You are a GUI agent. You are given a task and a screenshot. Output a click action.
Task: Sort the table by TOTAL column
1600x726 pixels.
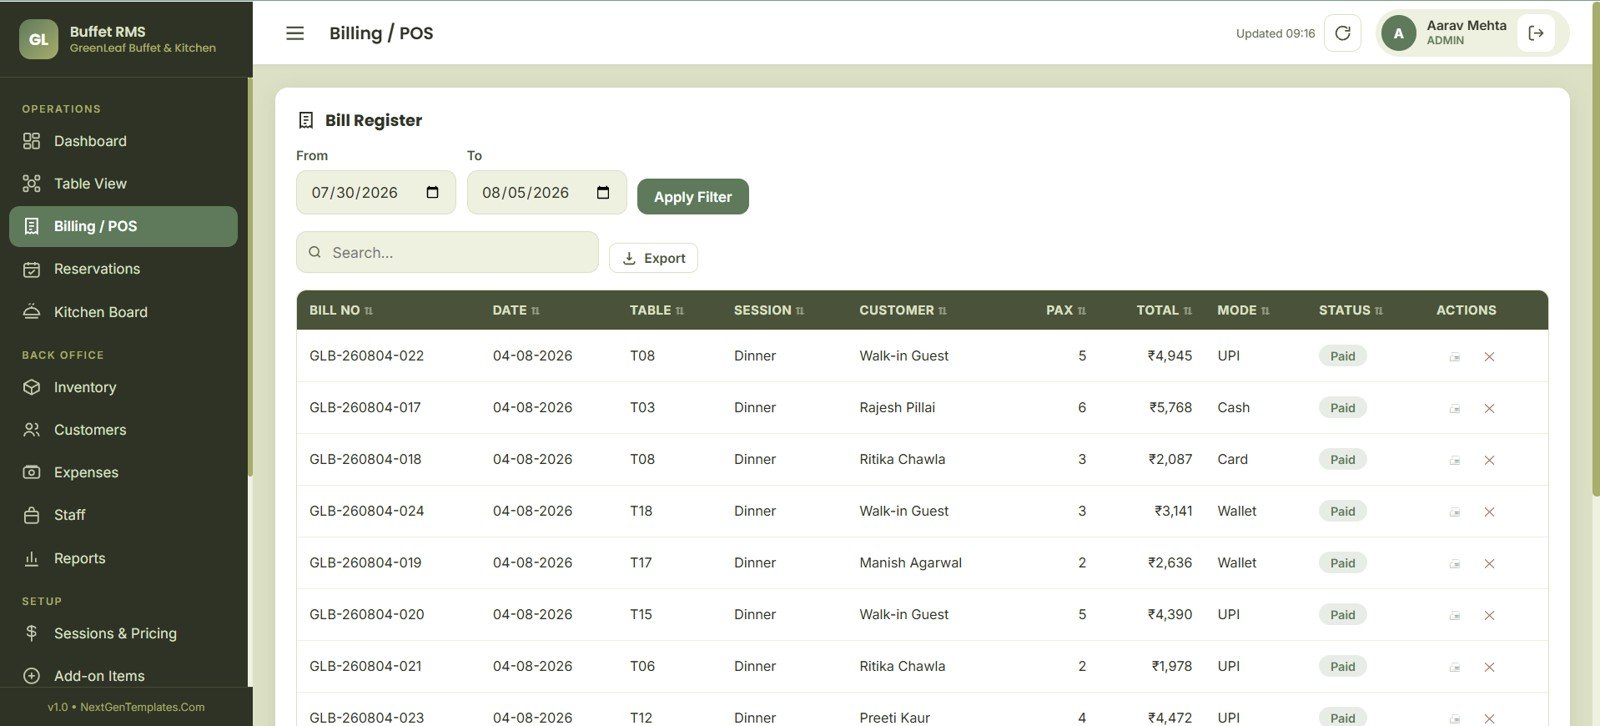click(x=1164, y=310)
